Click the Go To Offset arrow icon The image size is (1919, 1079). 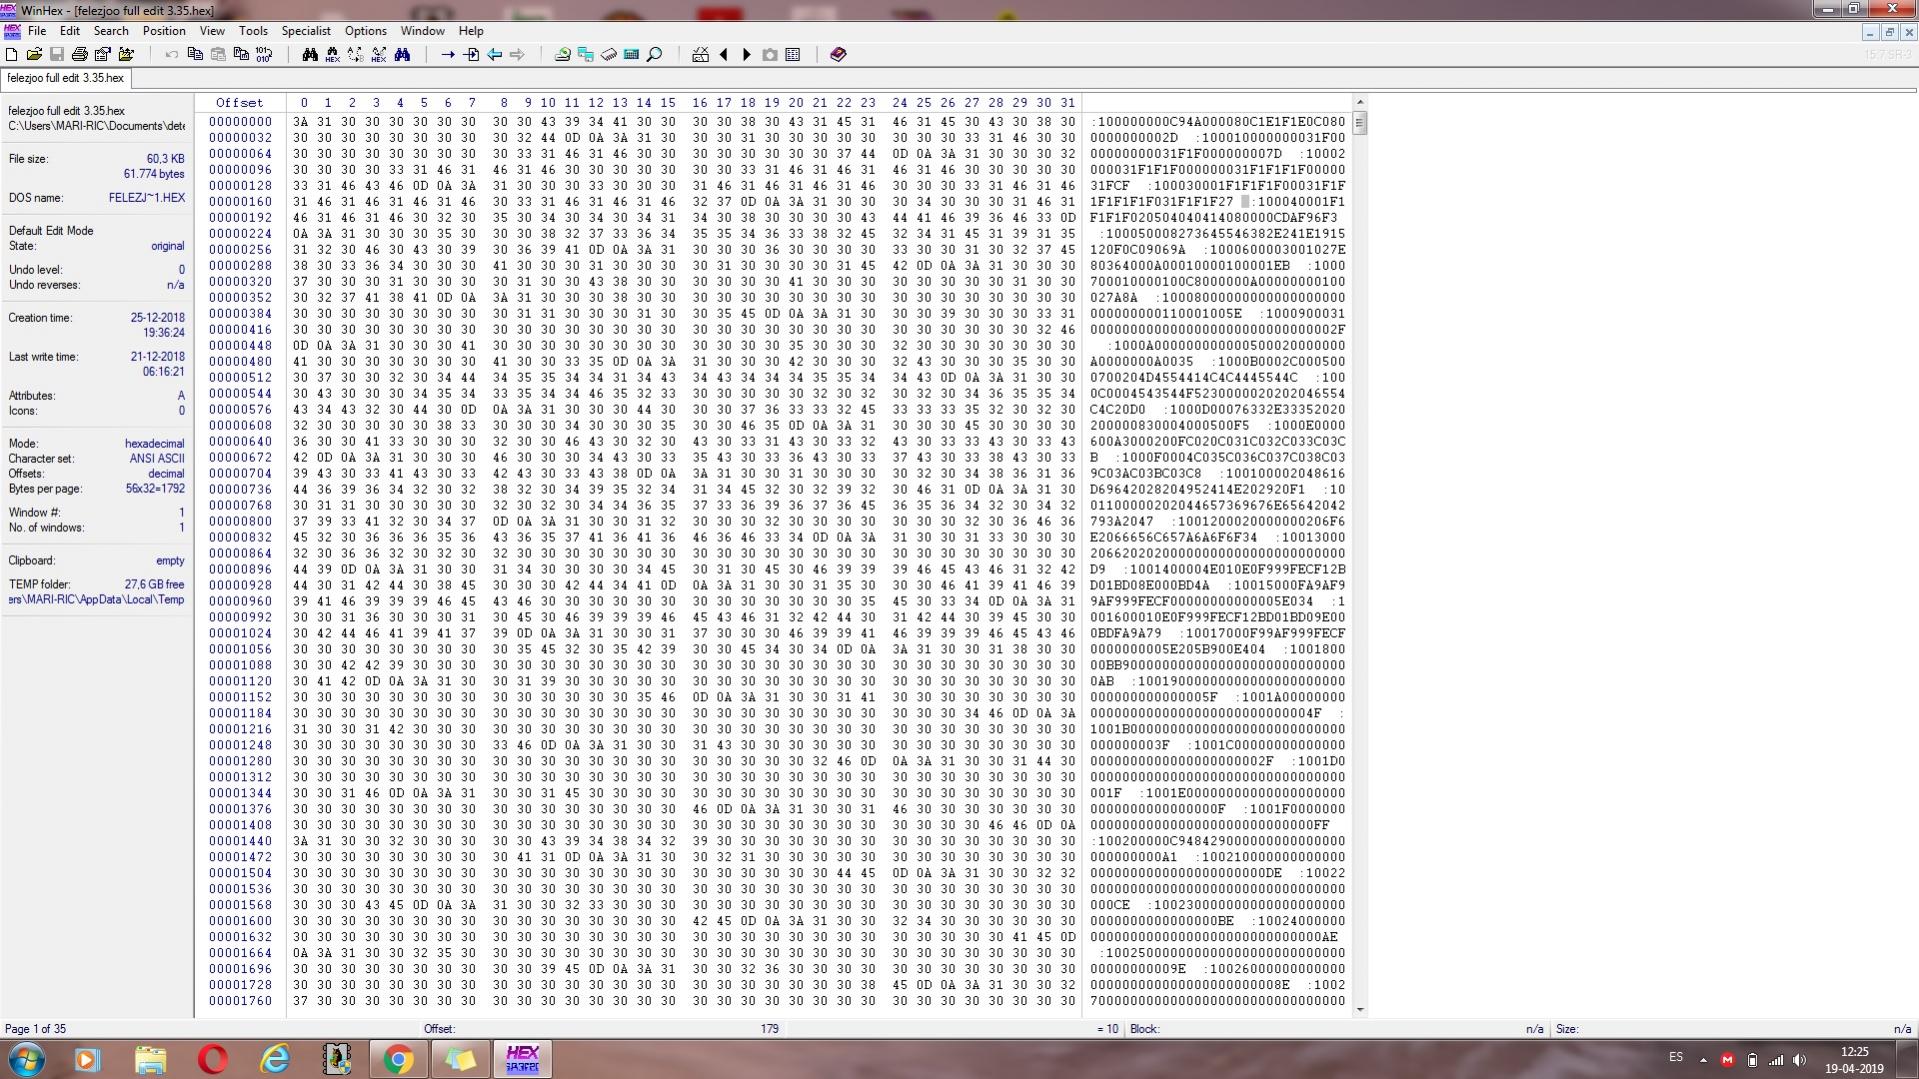[x=448, y=55]
